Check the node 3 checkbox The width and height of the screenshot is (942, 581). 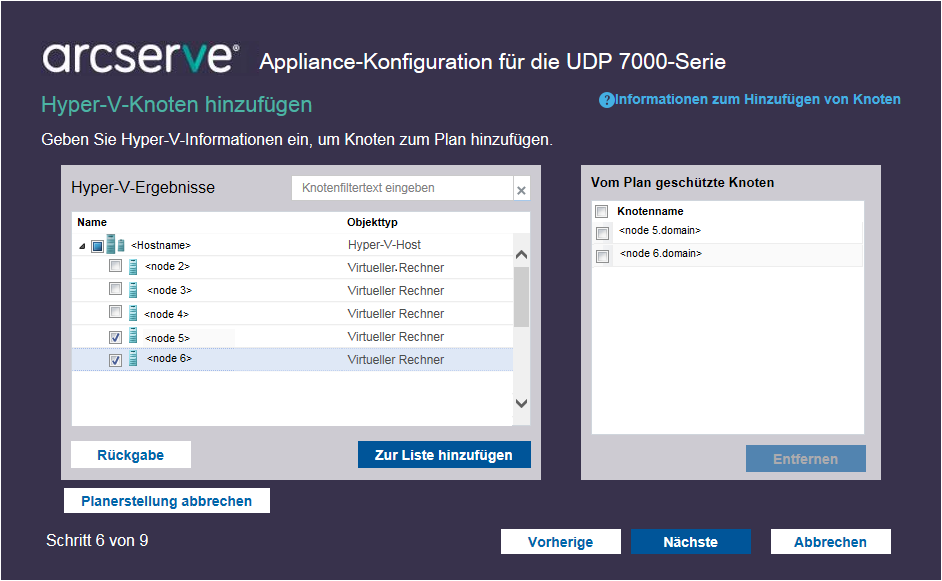coord(115,289)
